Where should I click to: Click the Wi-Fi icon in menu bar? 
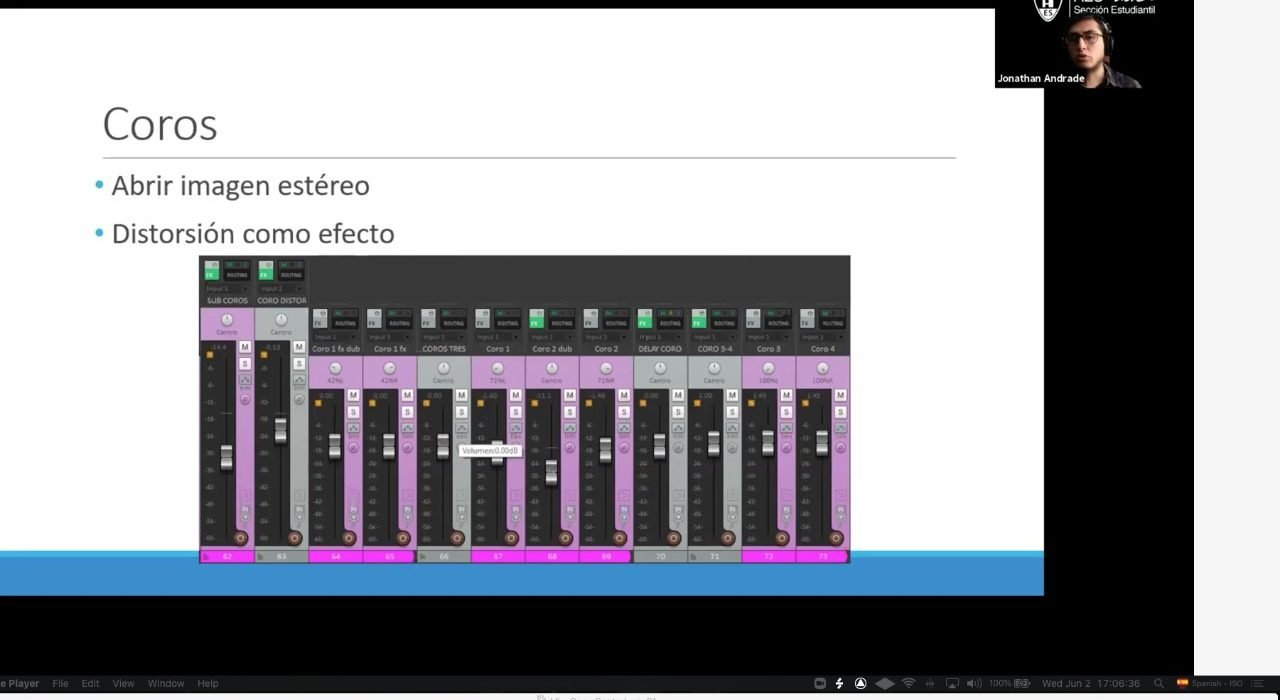(908, 684)
